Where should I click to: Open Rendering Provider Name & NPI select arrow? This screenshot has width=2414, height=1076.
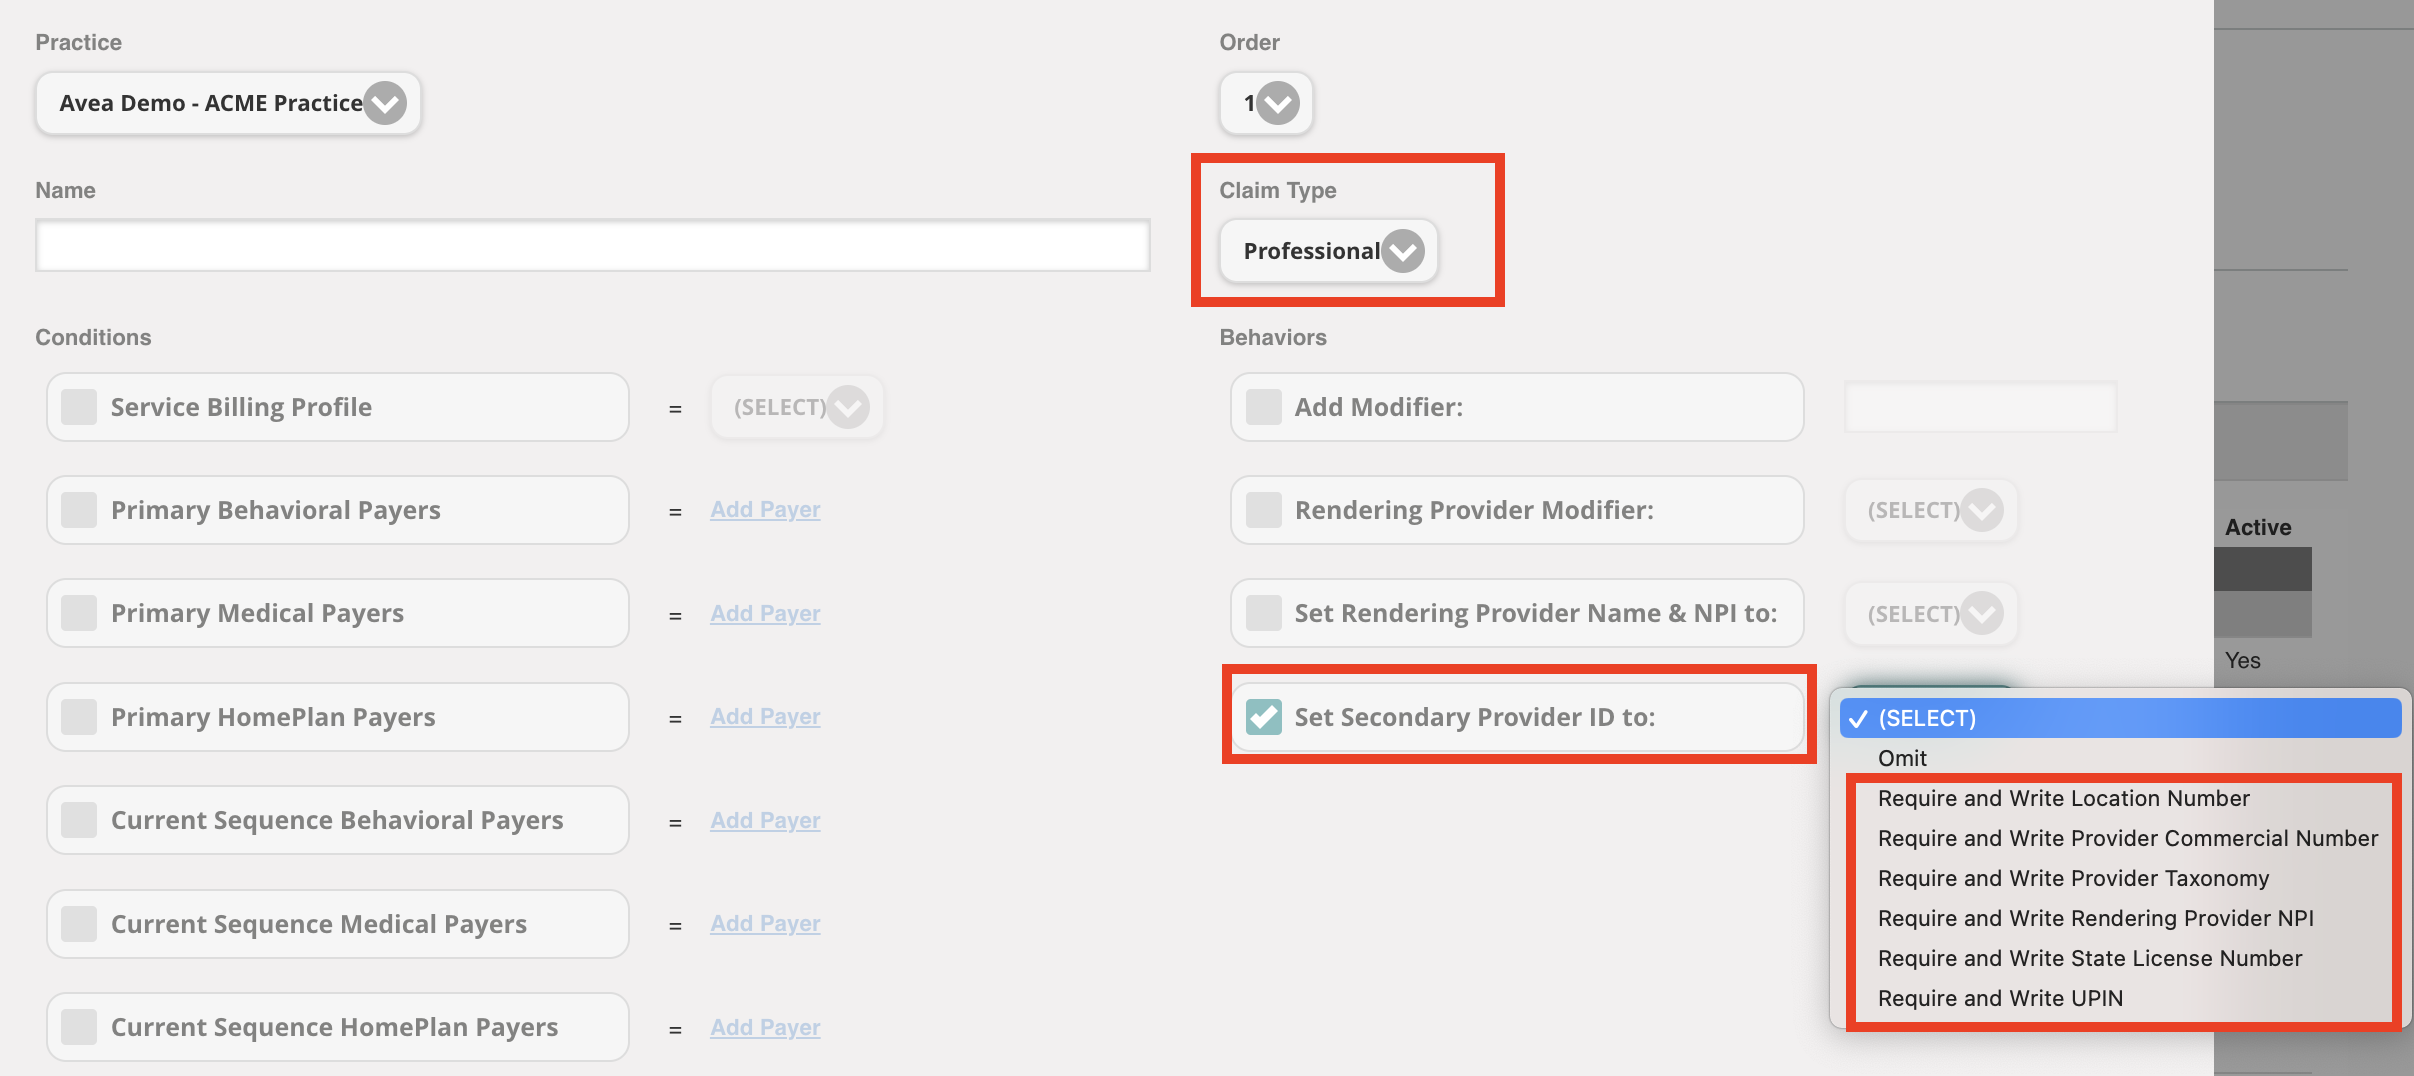[1981, 614]
